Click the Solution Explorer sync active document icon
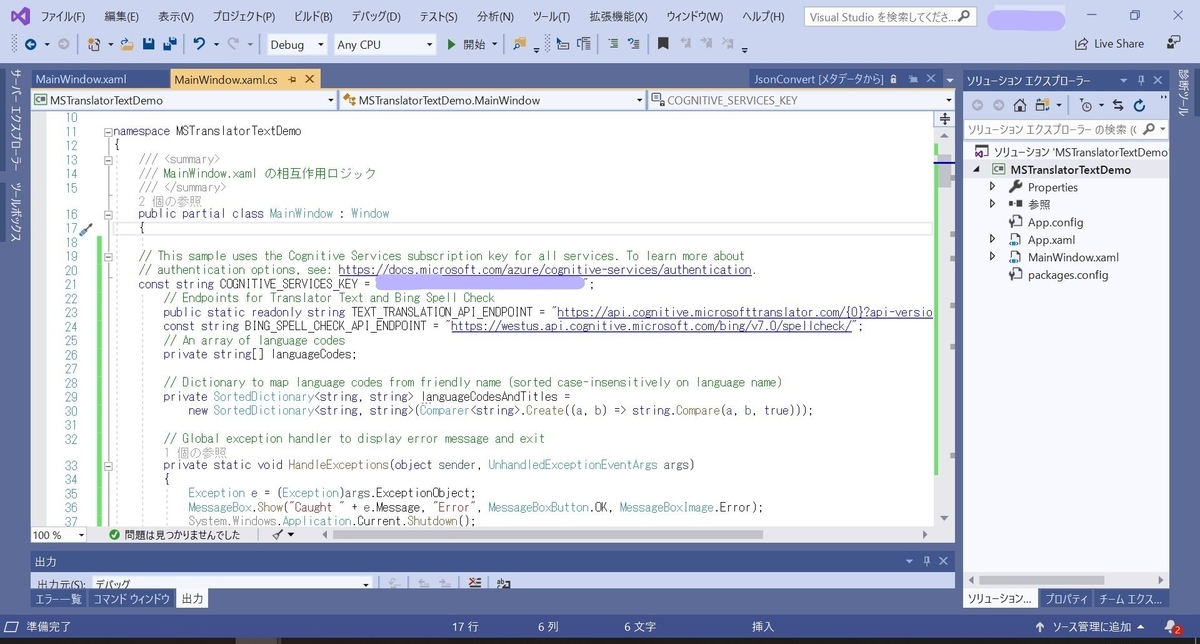Image resolution: width=1200 pixels, height=644 pixels. pyautogui.click(x=1117, y=104)
